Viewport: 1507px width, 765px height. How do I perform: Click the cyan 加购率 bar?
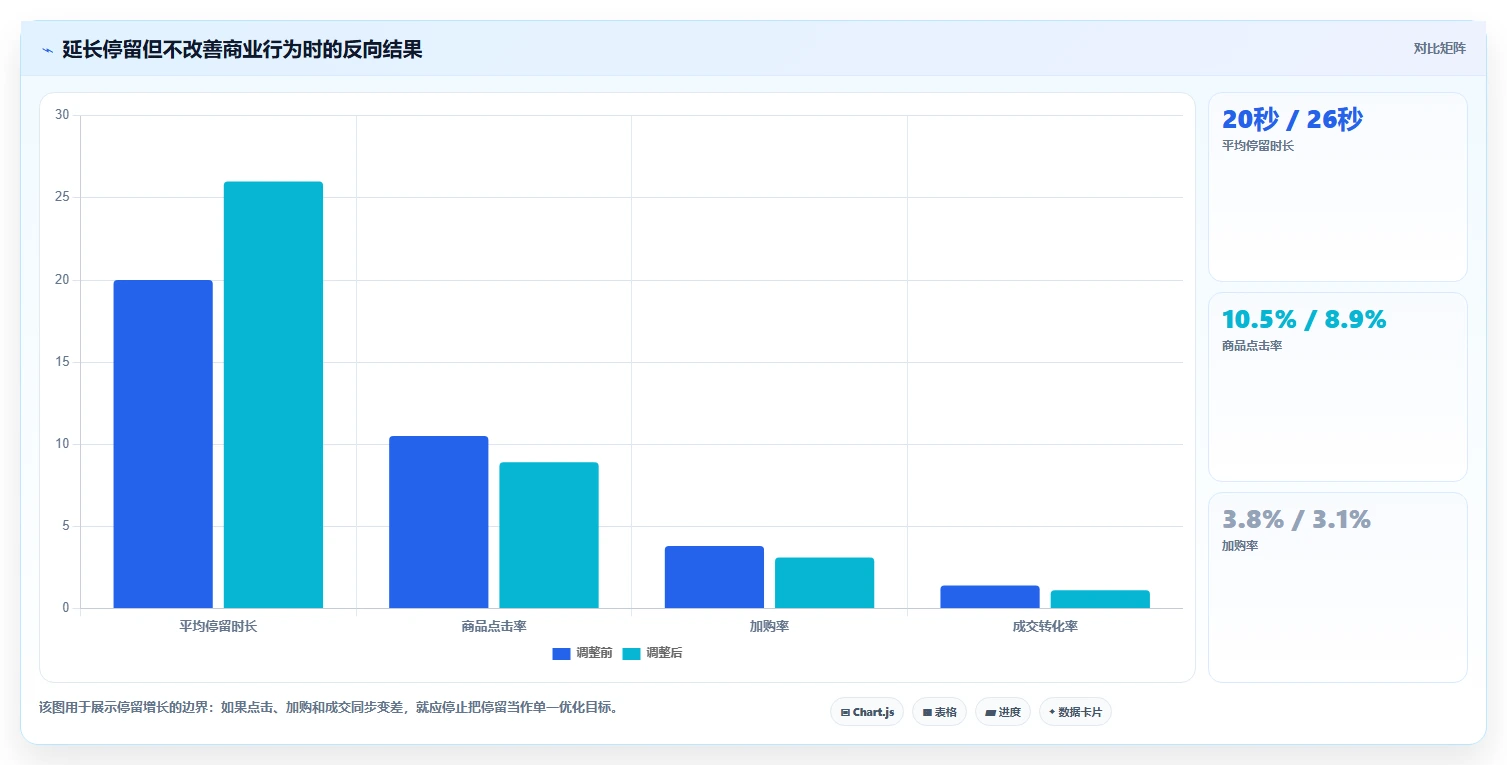tap(824, 583)
